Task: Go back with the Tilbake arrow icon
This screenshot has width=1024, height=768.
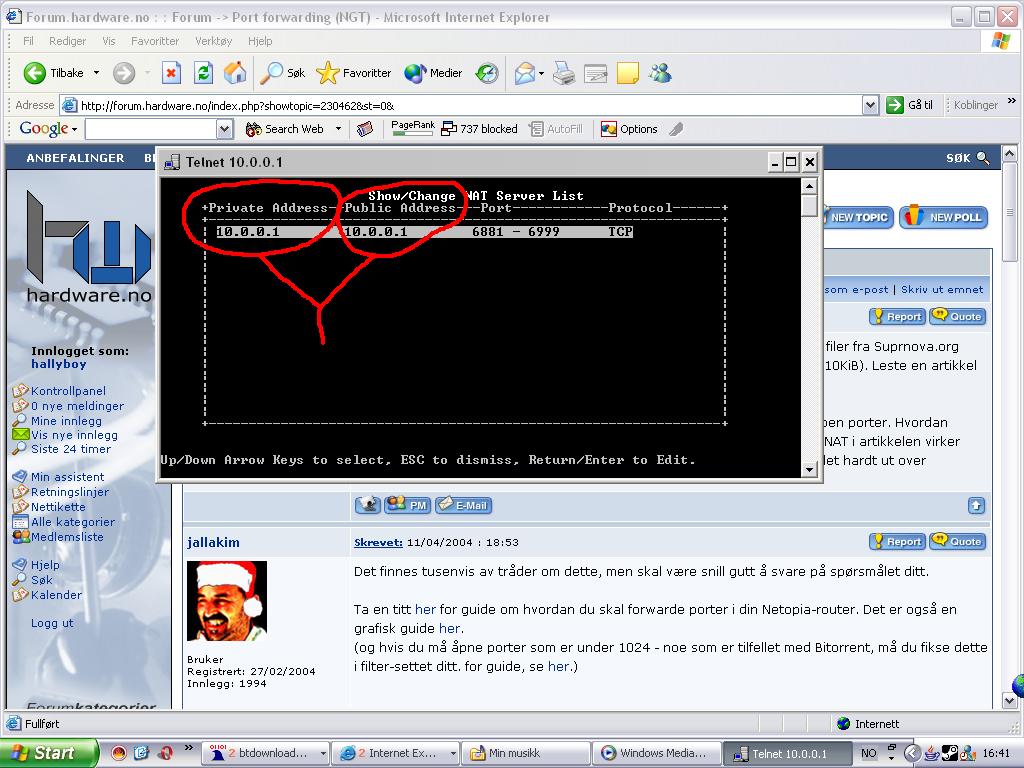Action: click(x=35, y=72)
